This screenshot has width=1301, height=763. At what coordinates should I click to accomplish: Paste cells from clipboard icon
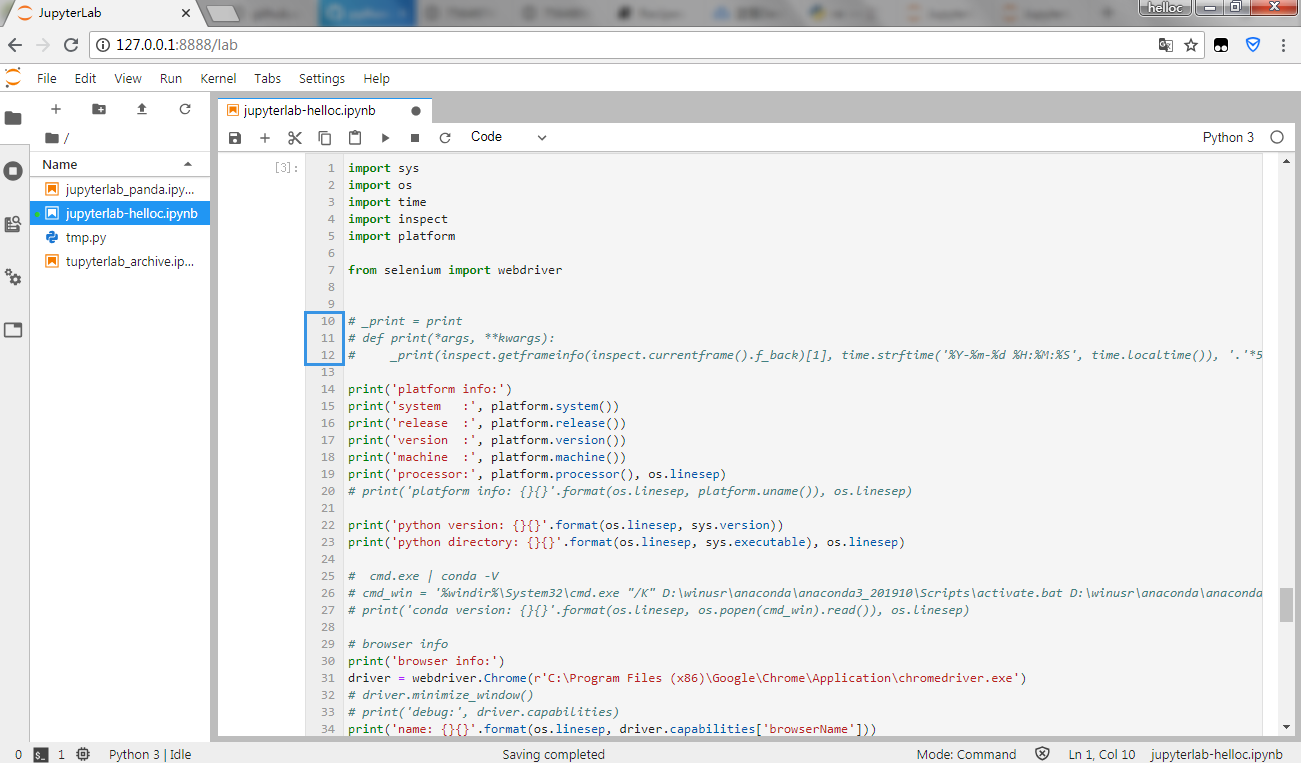355,138
